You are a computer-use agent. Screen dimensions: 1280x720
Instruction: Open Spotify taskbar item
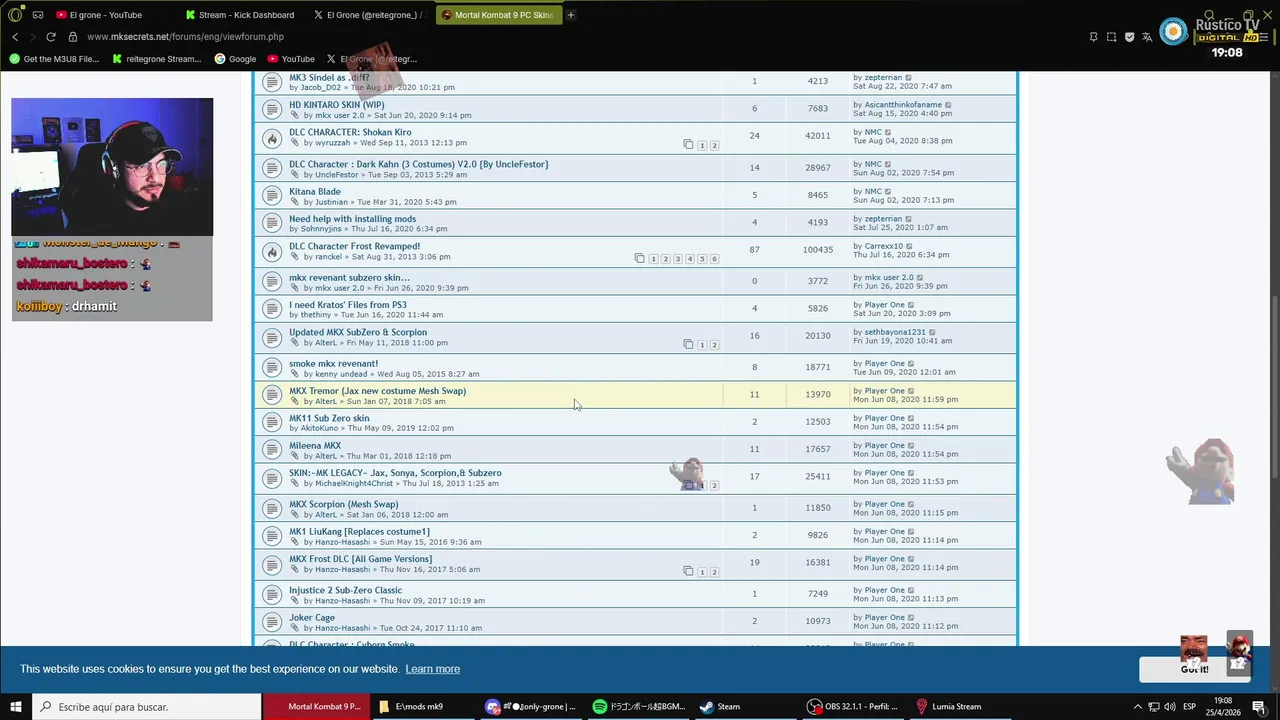coord(638,707)
